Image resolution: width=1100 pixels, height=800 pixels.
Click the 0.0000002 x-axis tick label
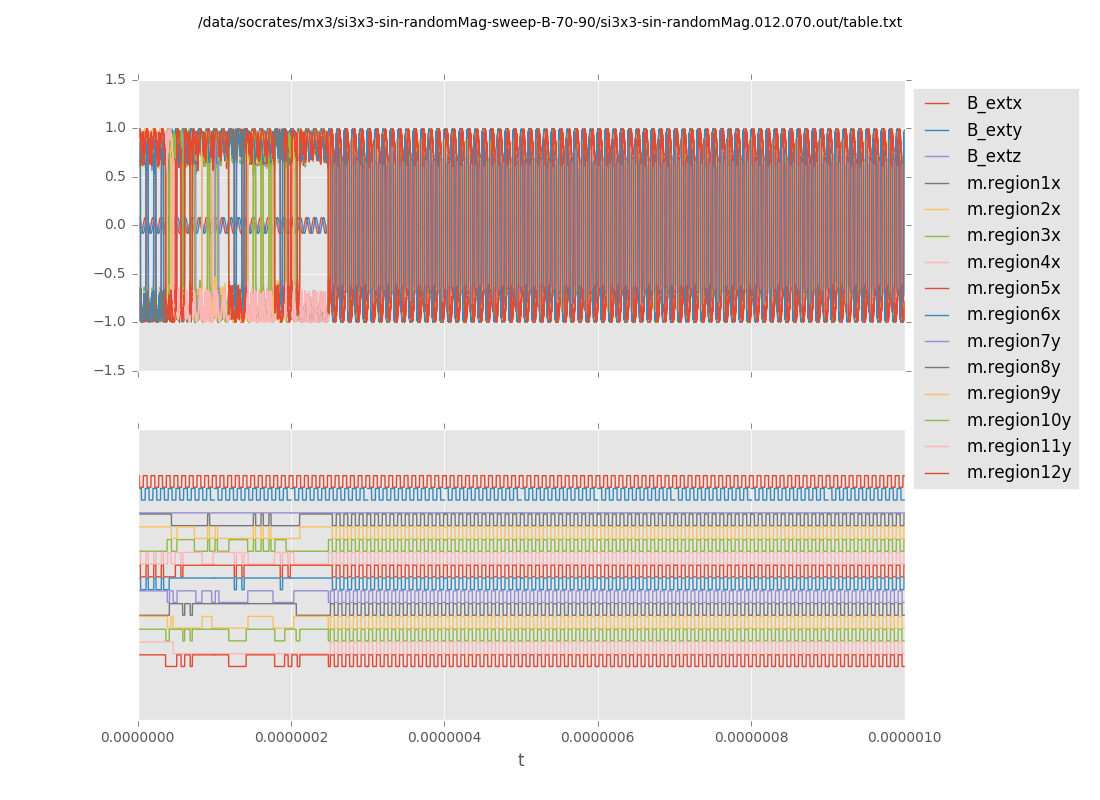pos(292,738)
